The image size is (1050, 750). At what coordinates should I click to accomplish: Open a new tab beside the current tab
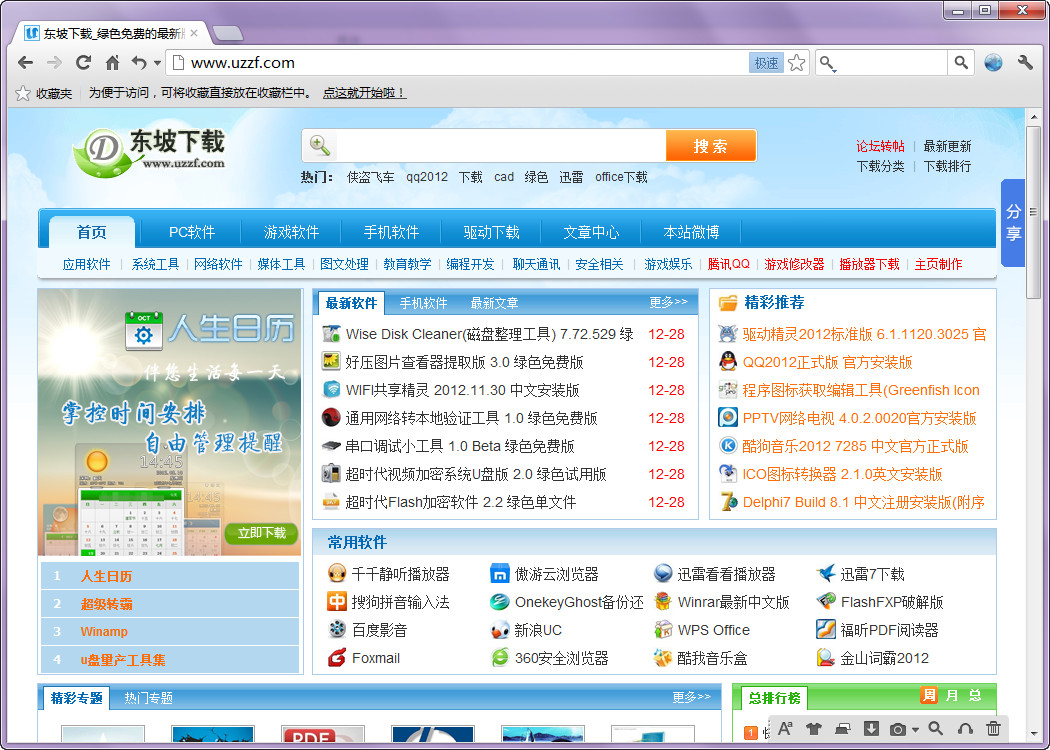click(228, 33)
